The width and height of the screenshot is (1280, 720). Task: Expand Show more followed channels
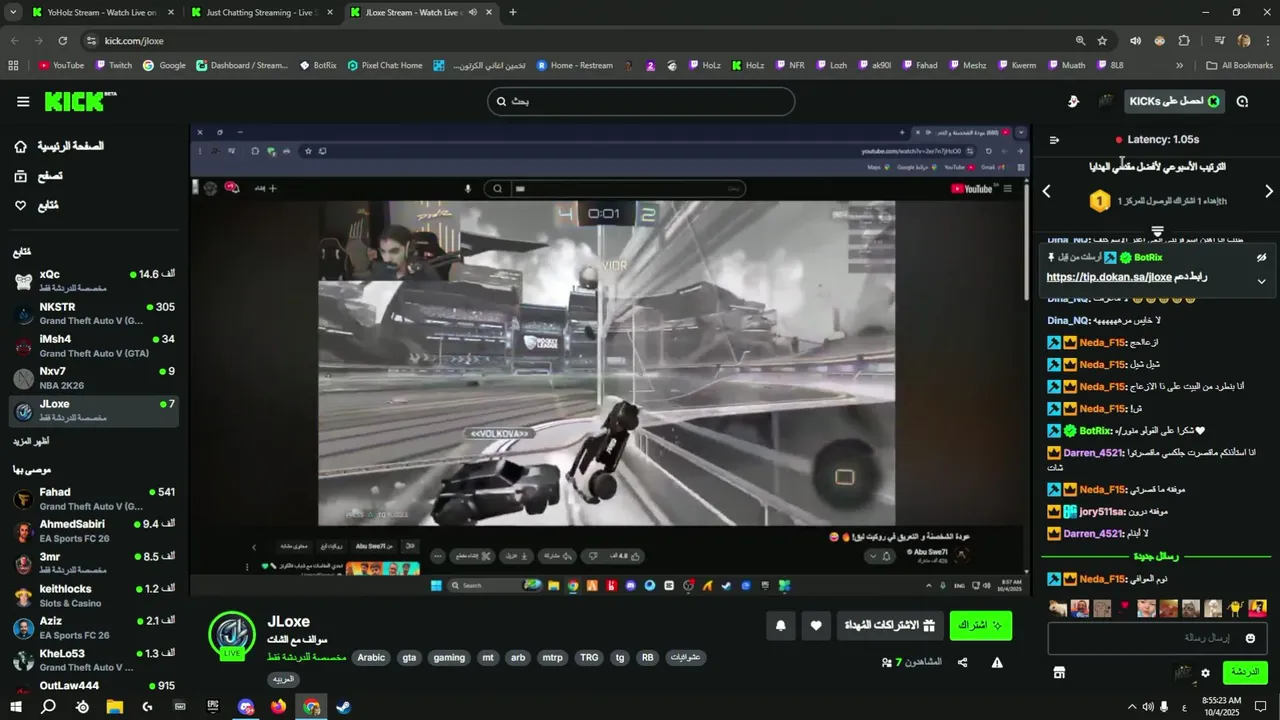point(31,441)
